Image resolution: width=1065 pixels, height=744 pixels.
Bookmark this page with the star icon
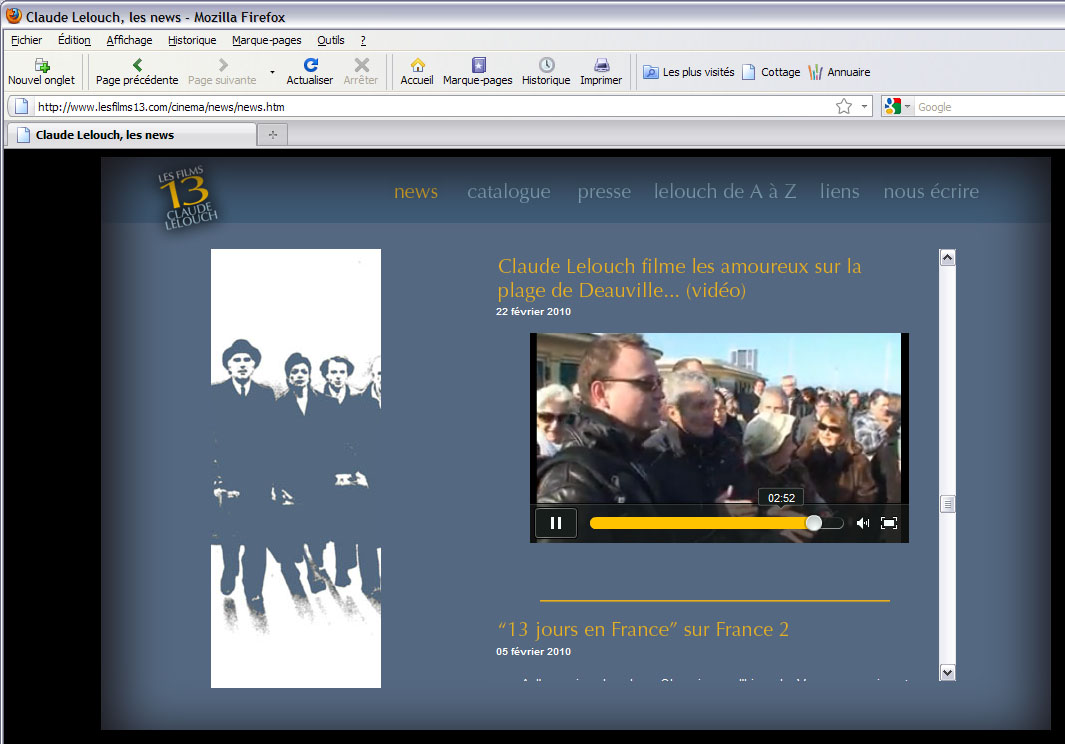pyautogui.click(x=844, y=107)
